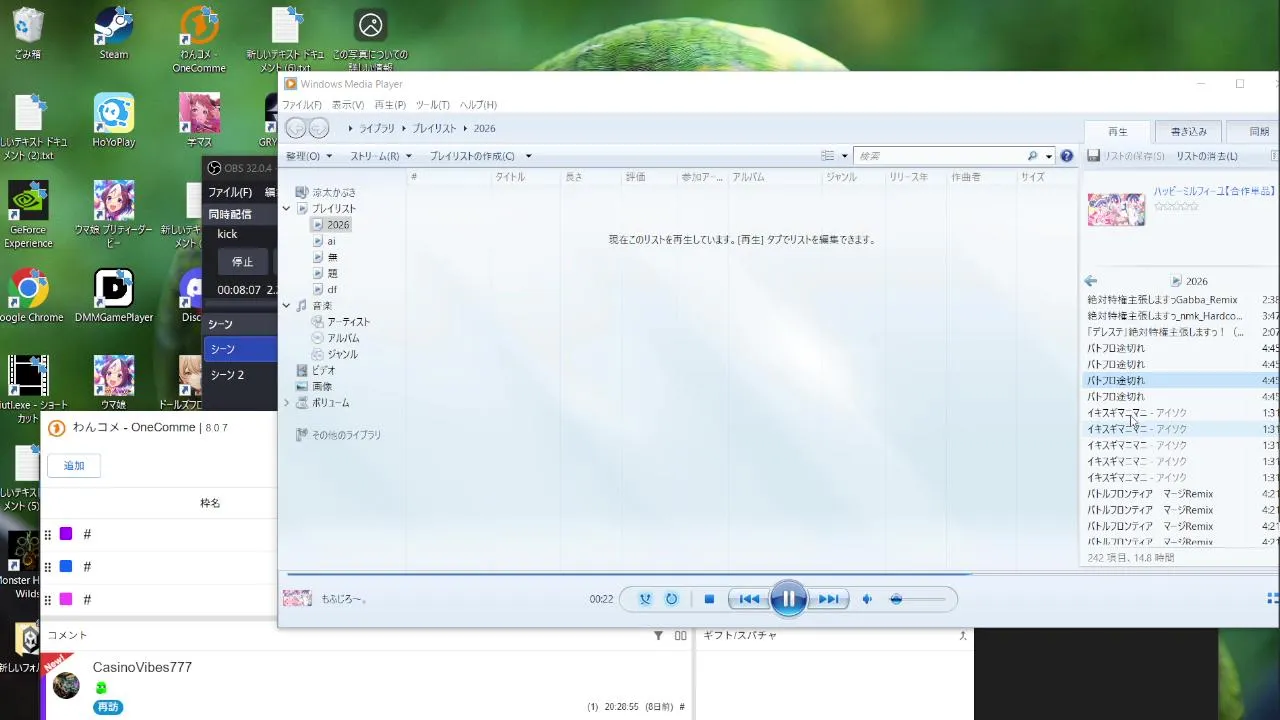Open Media Player help icon
Viewport: 1280px width, 720px height.
[x=1066, y=156]
